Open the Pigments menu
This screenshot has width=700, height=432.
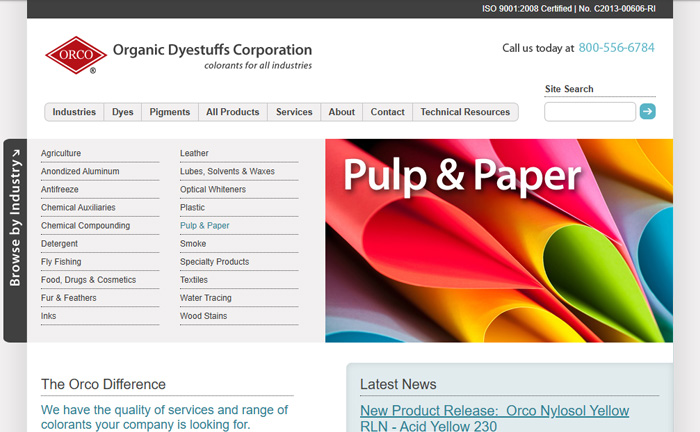click(x=170, y=112)
